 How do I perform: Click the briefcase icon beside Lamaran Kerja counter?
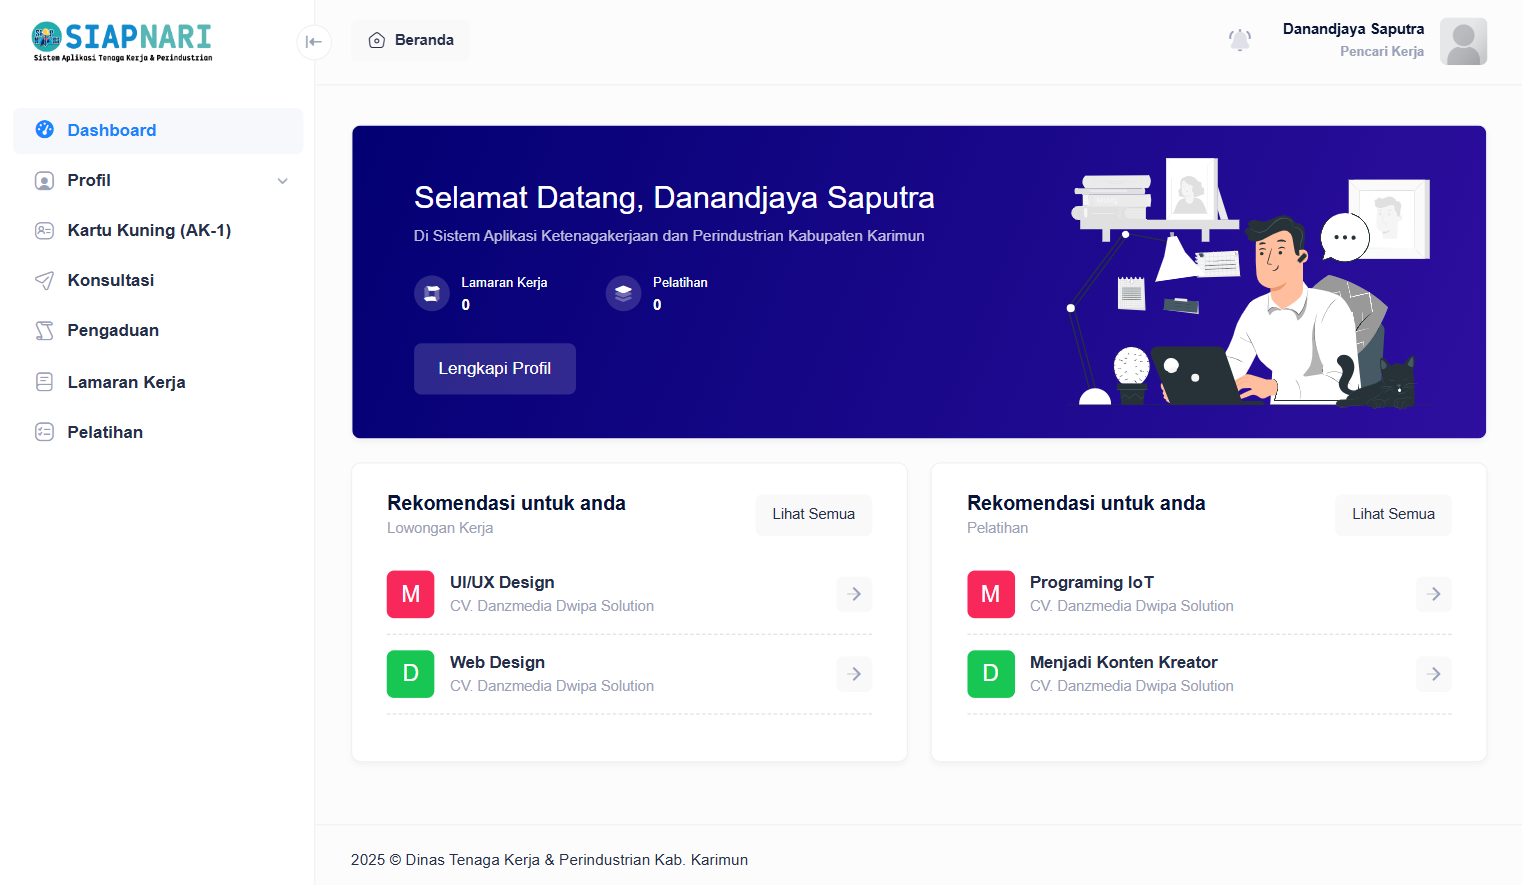click(432, 293)
